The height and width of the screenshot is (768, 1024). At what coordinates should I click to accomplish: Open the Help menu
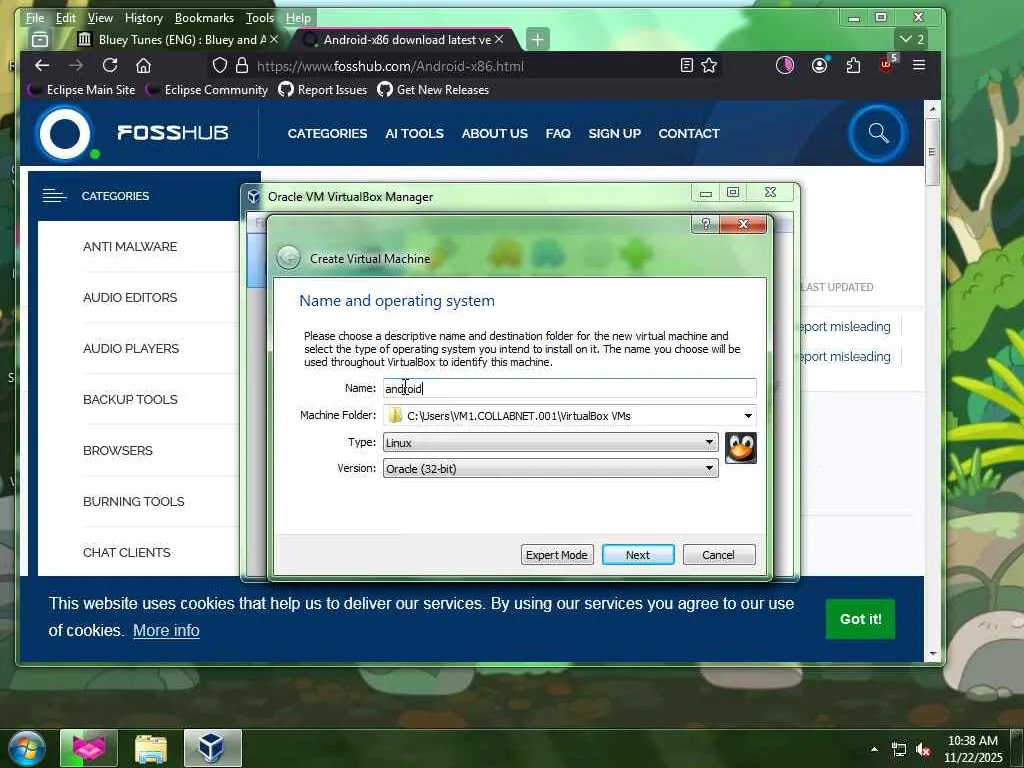pyautogui.click(x=298, y=18)
